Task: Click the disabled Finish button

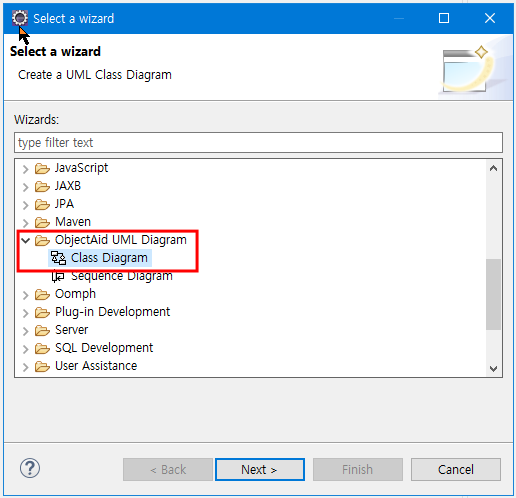Action: tap(358, 469)
